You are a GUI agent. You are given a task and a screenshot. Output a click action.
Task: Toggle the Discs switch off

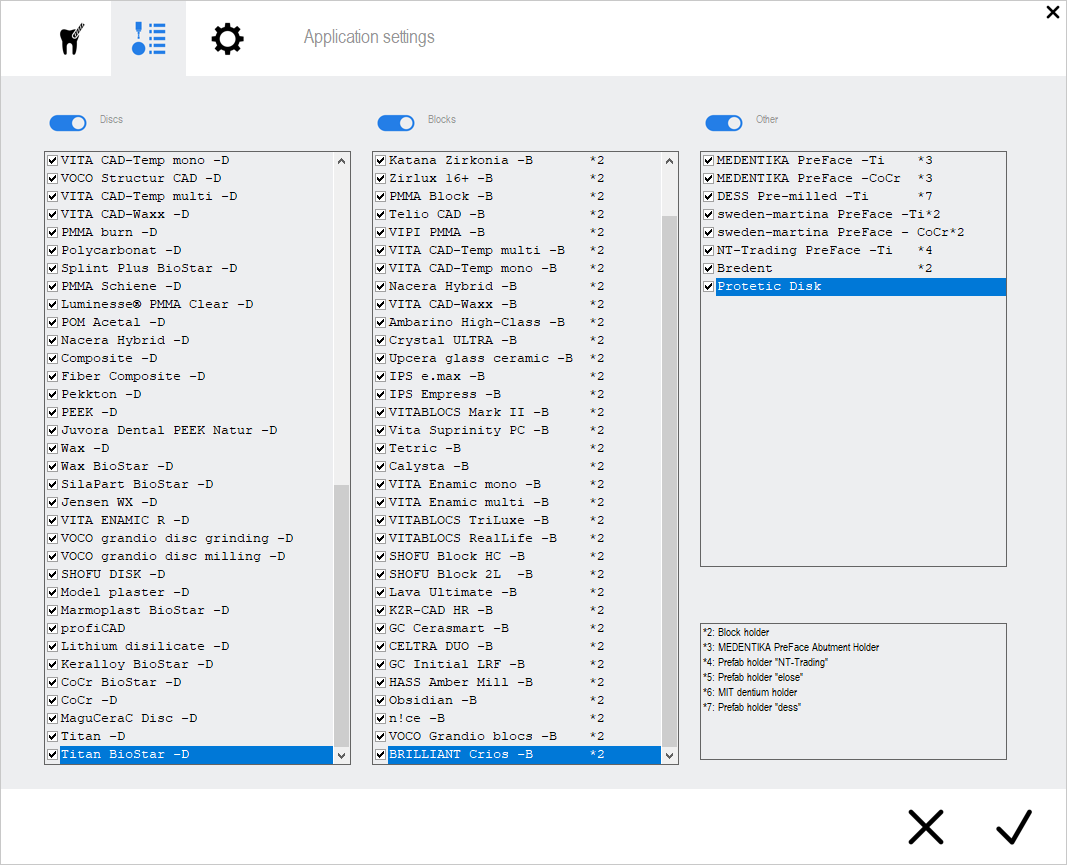point(68,123)
